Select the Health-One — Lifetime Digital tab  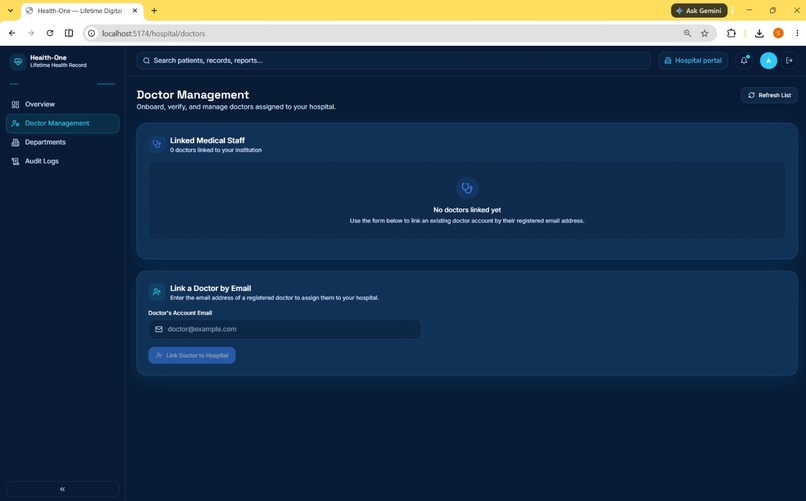[x=82, y=11]
